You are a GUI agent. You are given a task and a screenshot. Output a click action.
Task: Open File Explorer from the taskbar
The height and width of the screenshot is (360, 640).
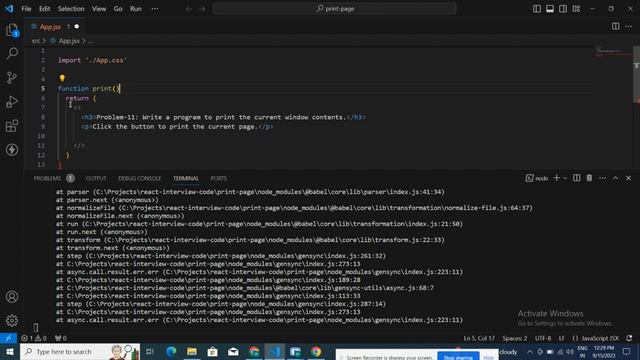pyautogui.click(x=192, y=351)
